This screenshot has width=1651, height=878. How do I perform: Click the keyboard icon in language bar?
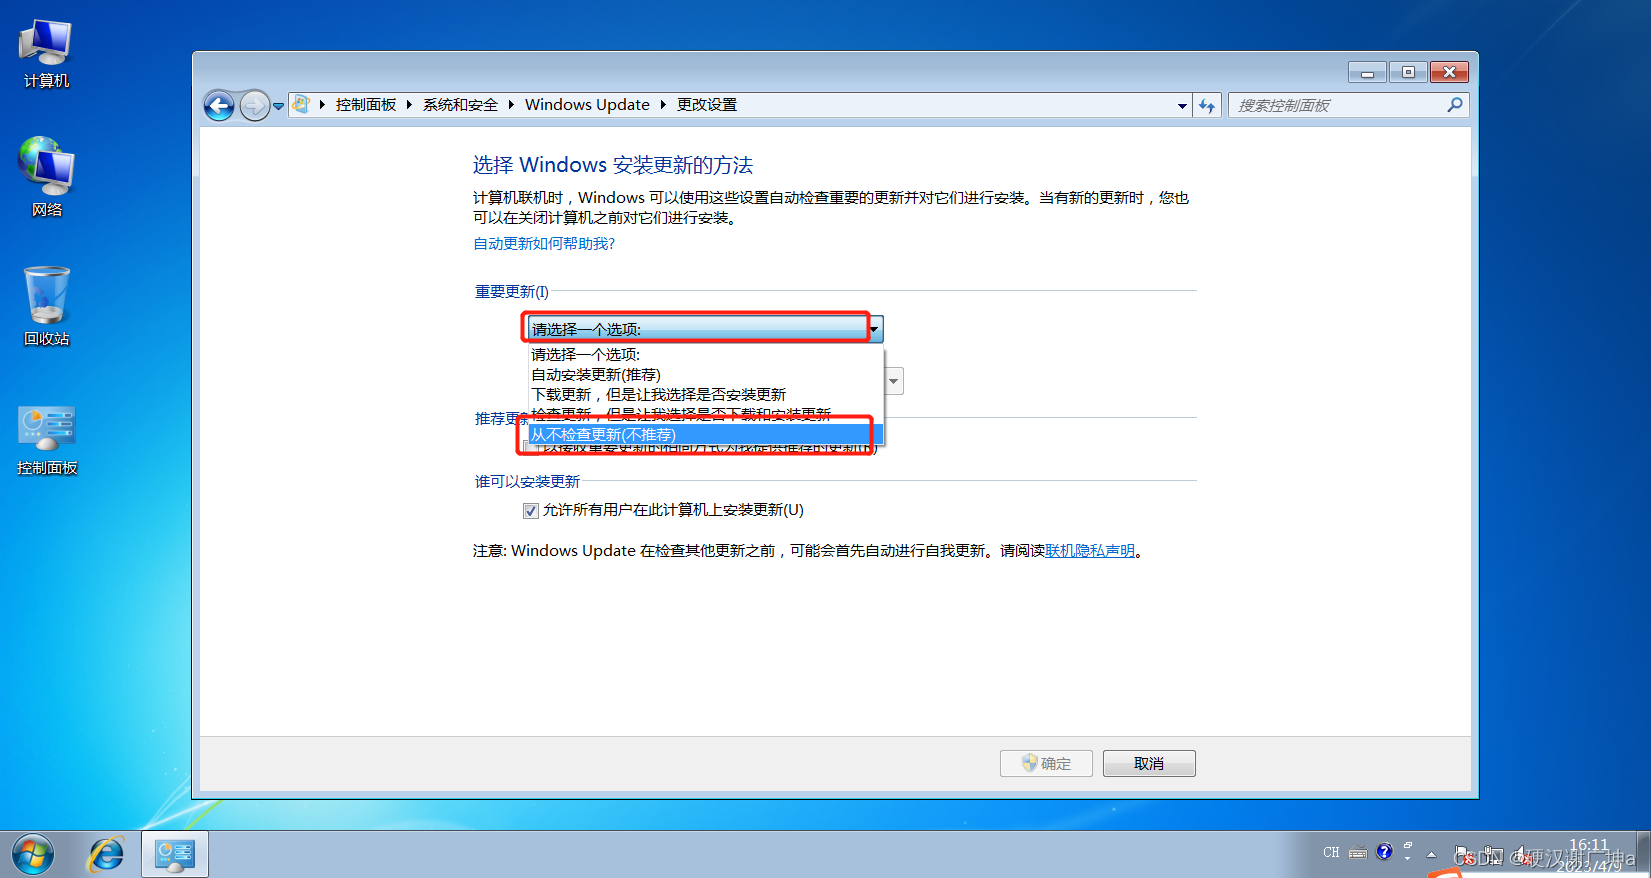1358,853
